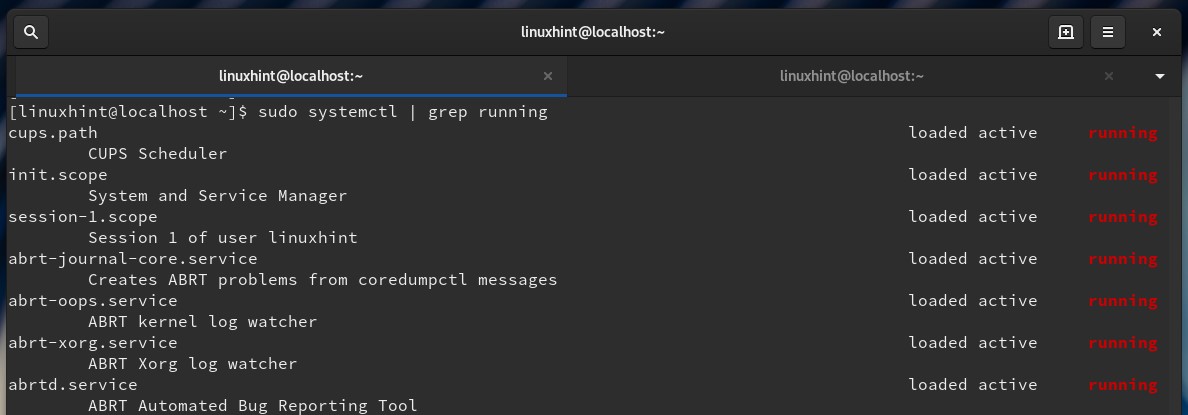Open the hamburger menu
The width and height of the screenshot is (1188, 415).
coord(1108,32)
